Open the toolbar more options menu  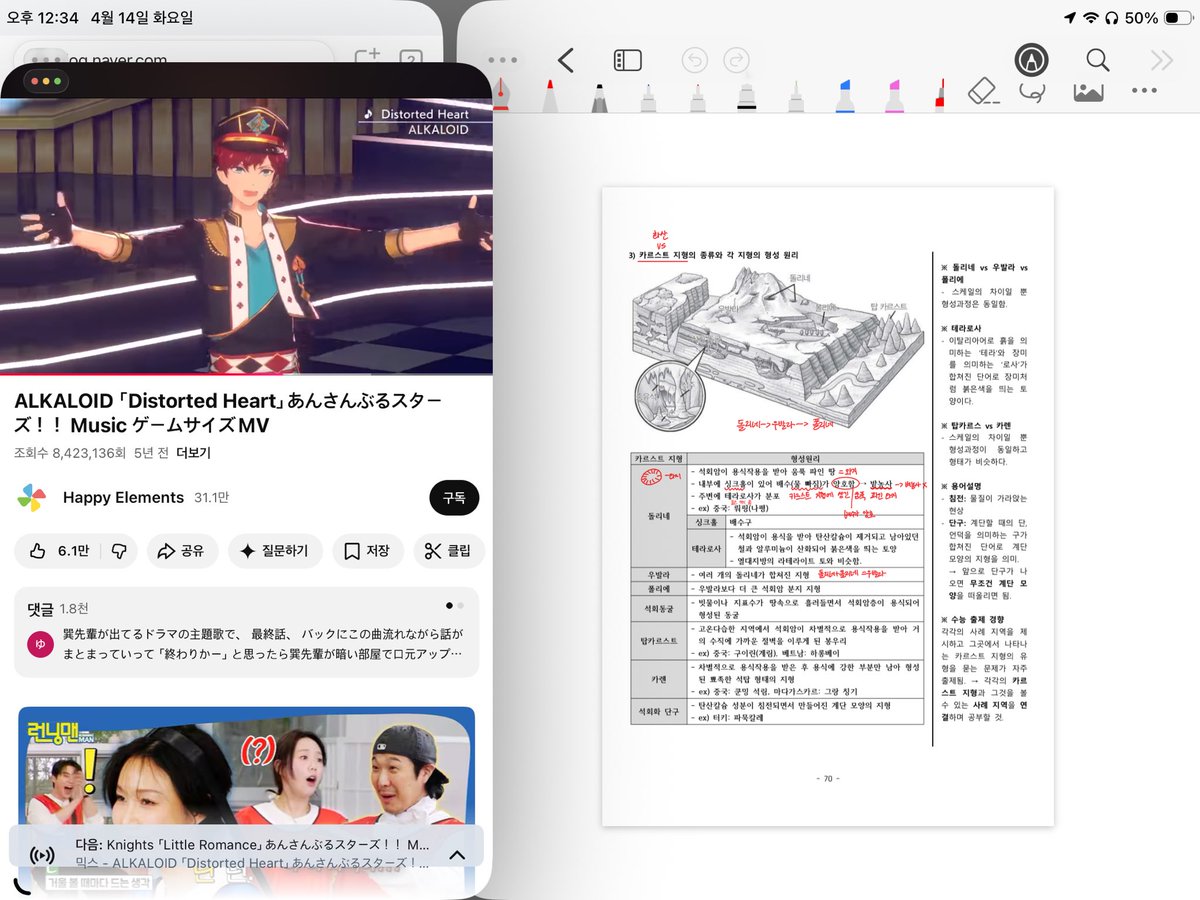pyautogui.click(x=1144, y=91)
